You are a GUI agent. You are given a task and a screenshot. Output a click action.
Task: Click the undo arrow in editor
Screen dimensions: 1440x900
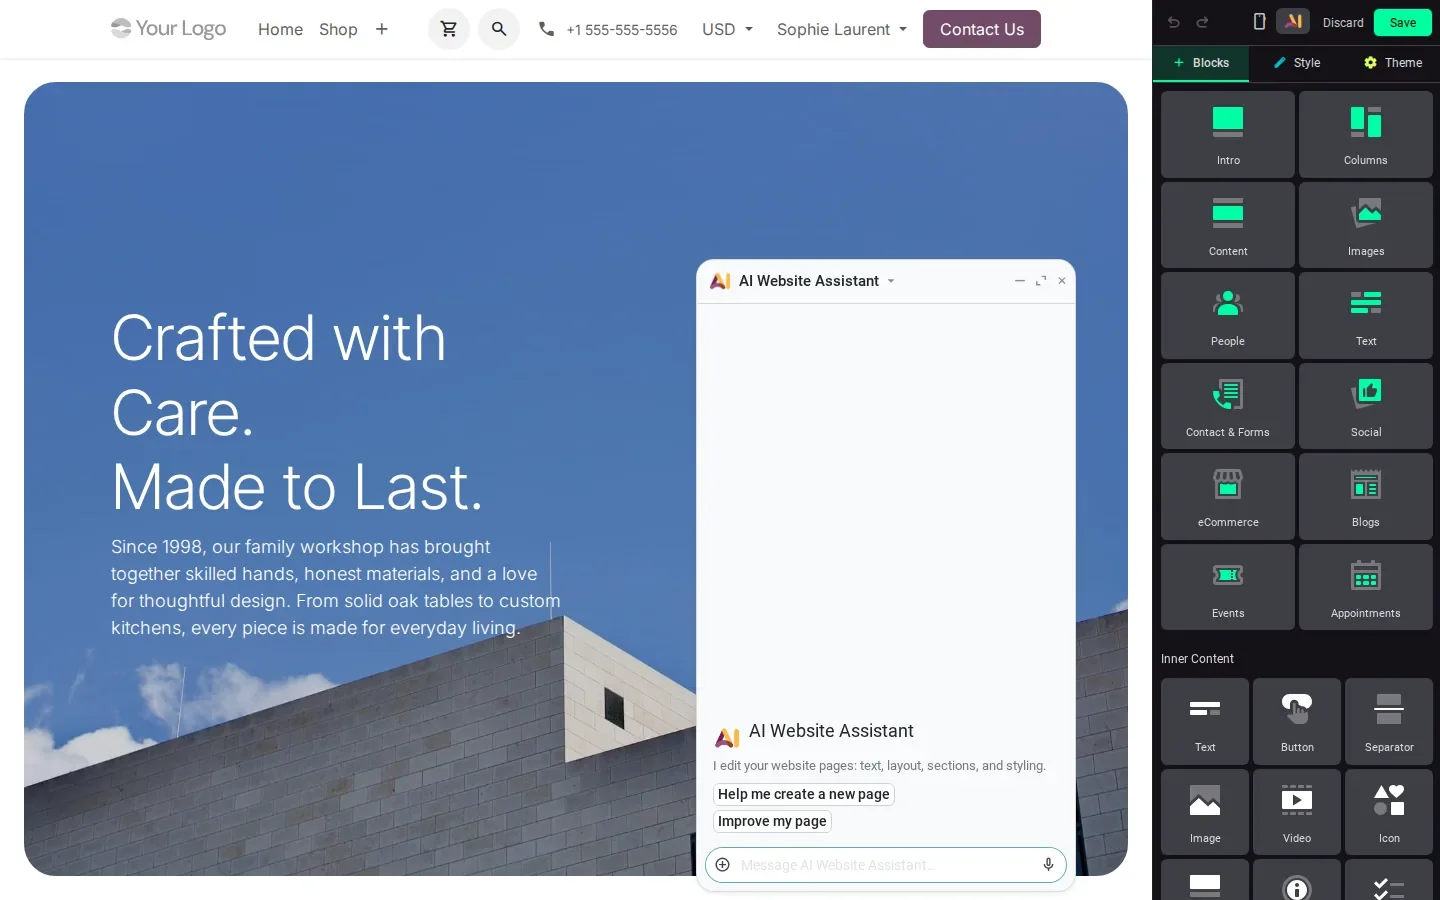[x=1174, y=22]
